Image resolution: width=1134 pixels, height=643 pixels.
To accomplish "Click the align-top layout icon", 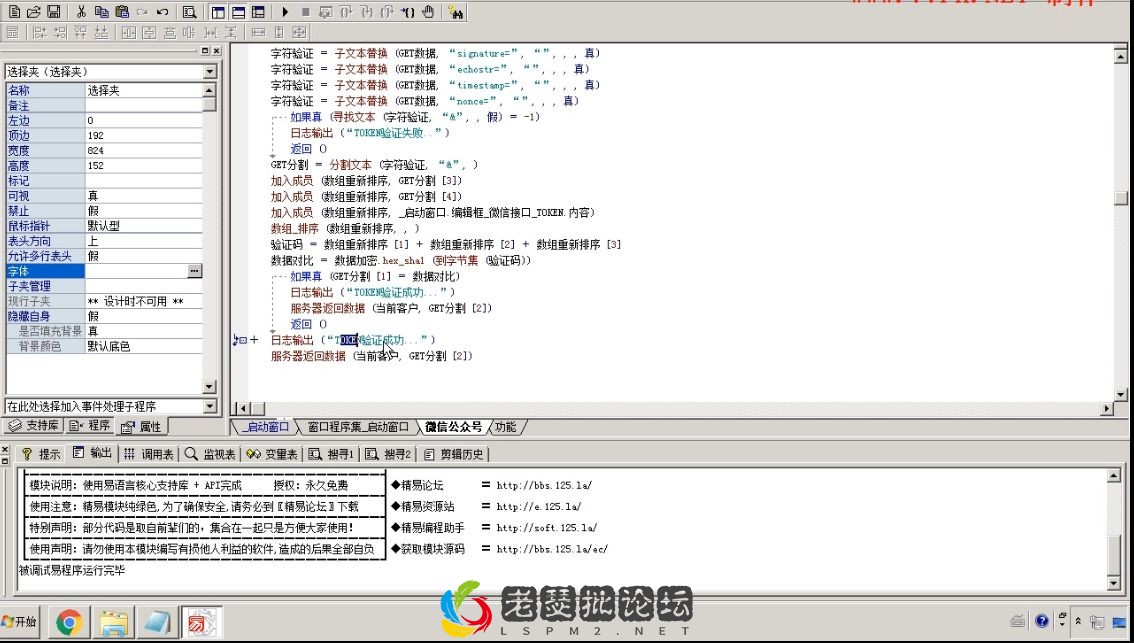I will click(80, 33).
